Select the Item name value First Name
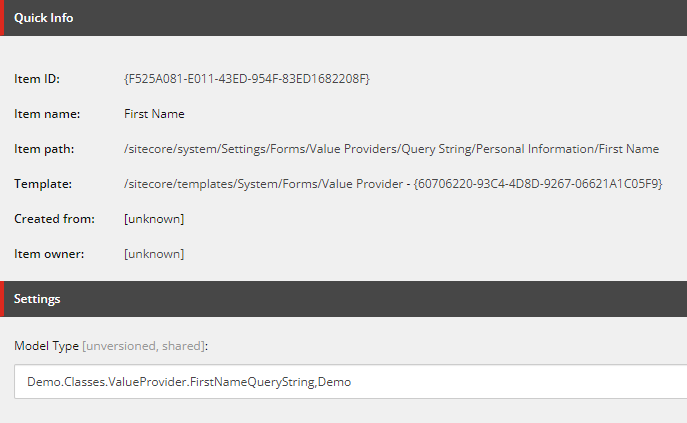The width and height of the screenshot is (687, 423). pos(154,114)
